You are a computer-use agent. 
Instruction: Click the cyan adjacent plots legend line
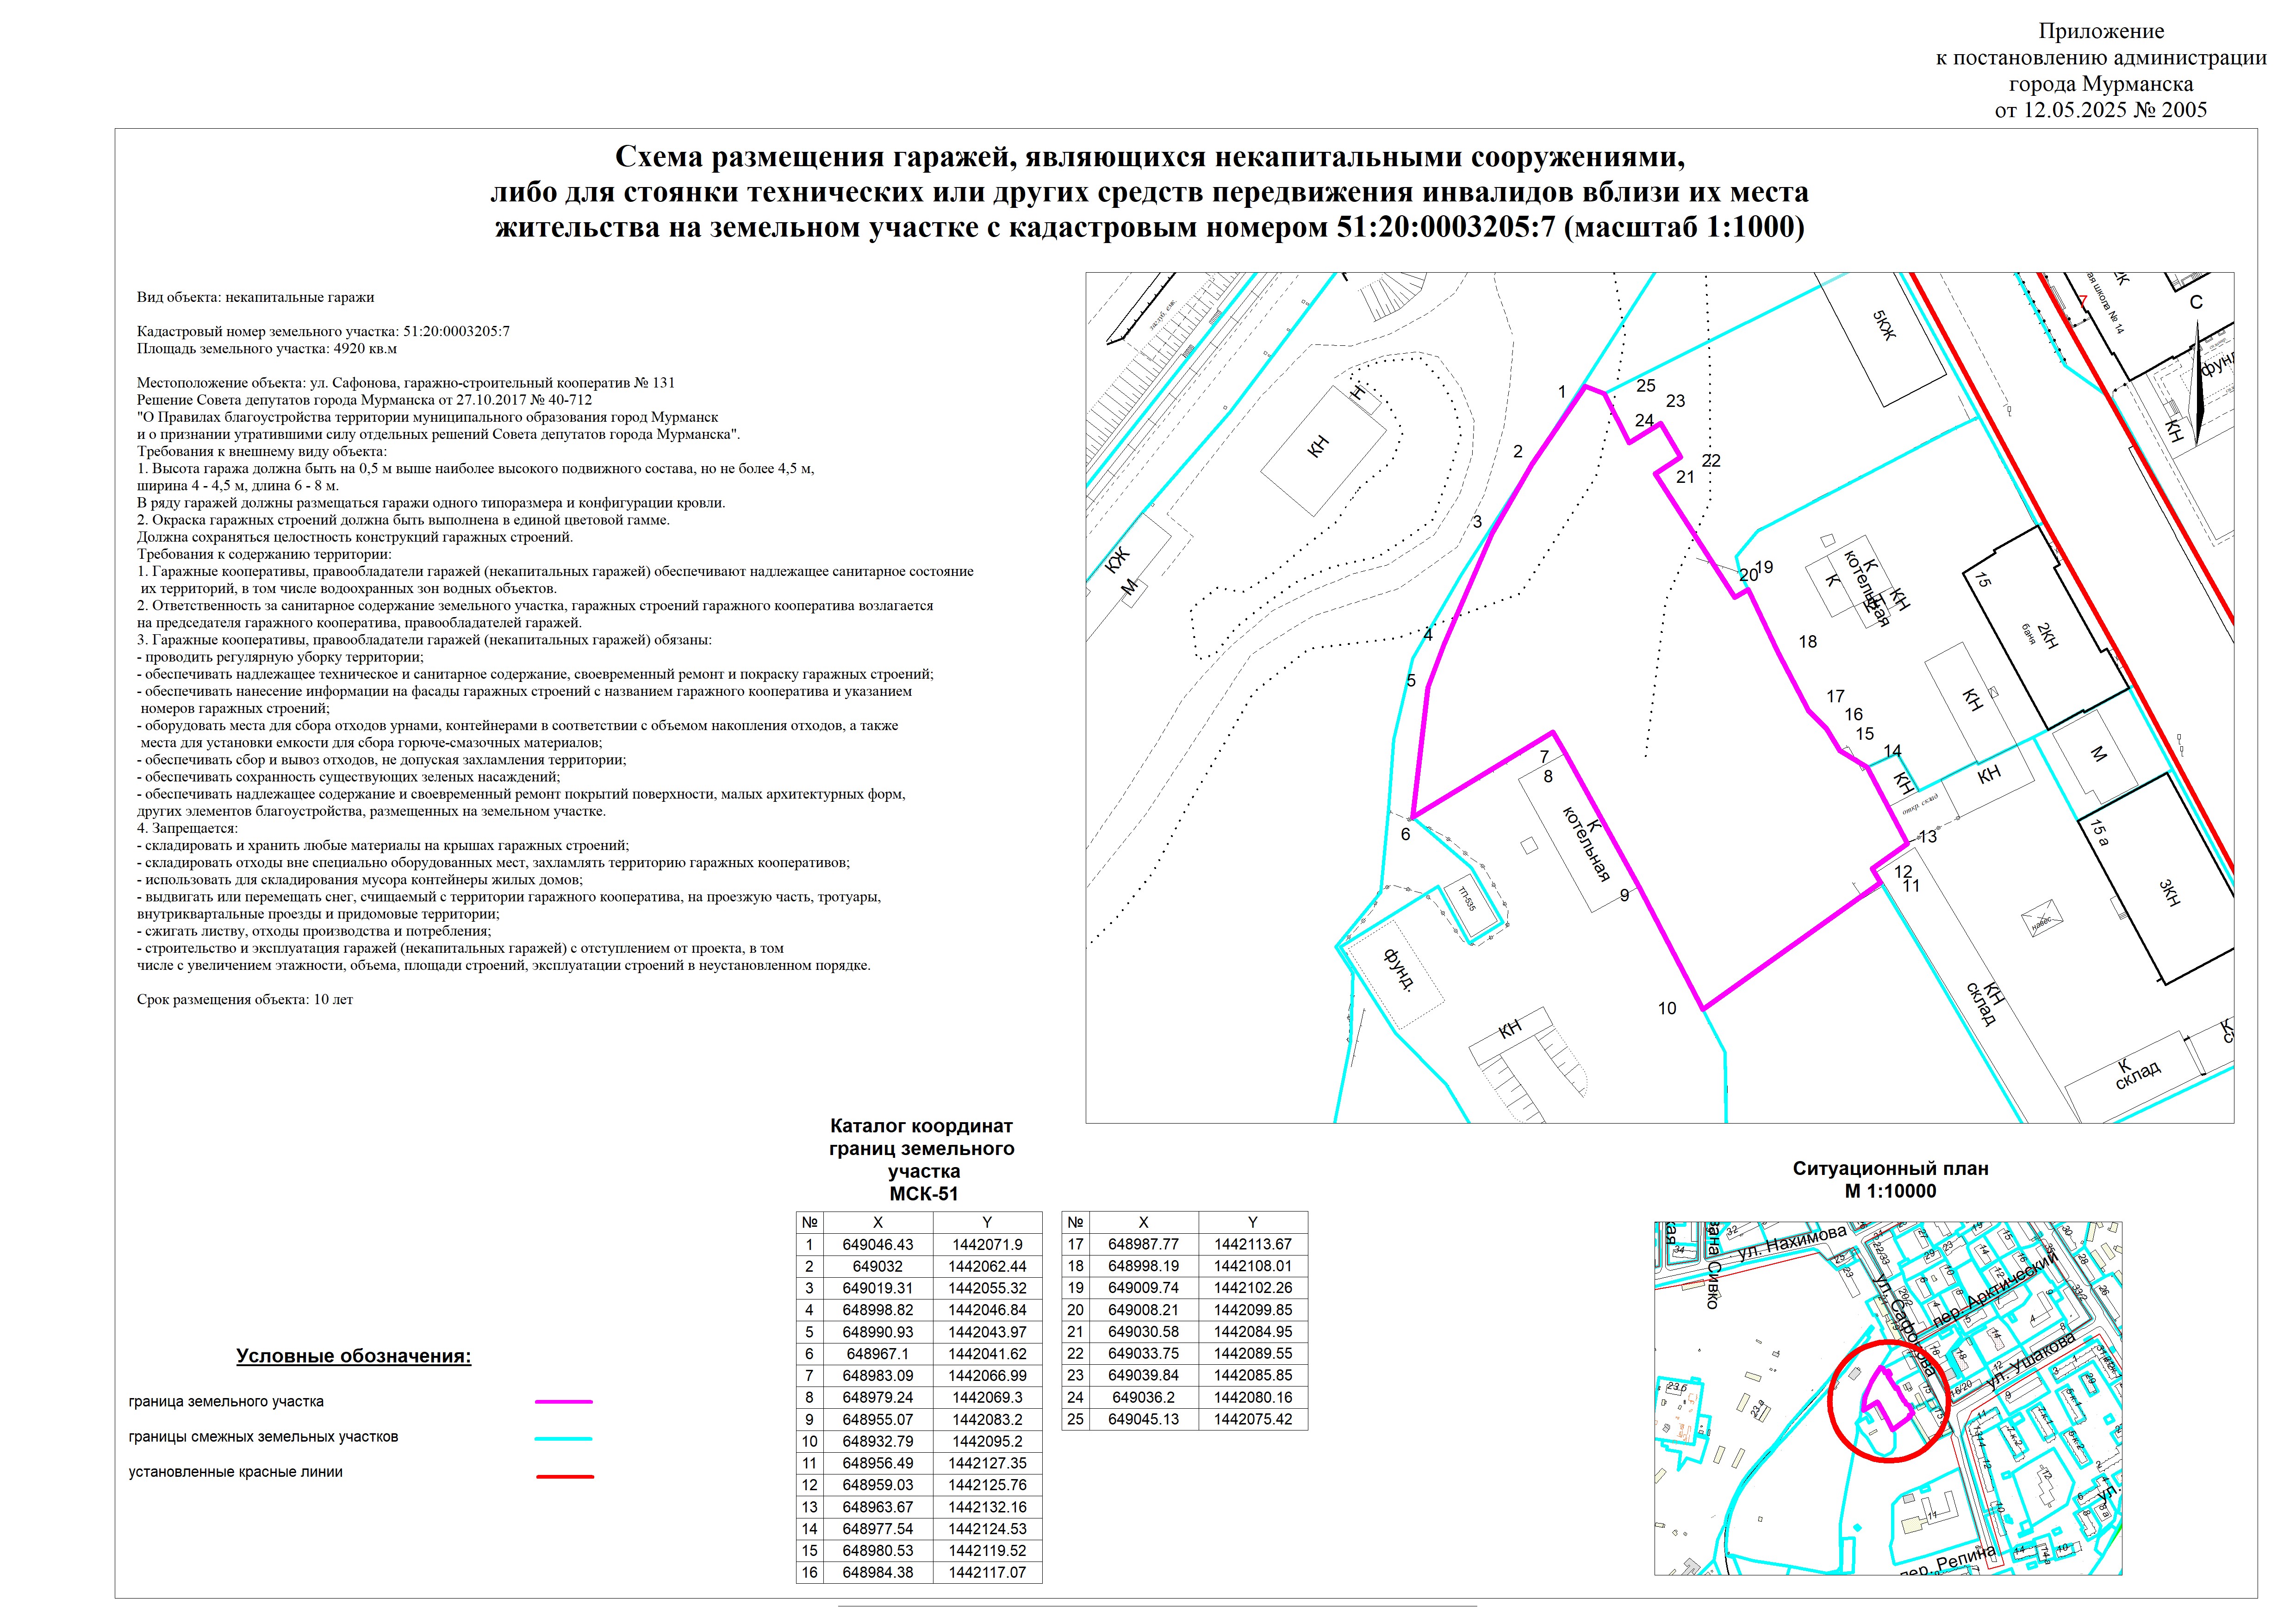[564, 1438]
